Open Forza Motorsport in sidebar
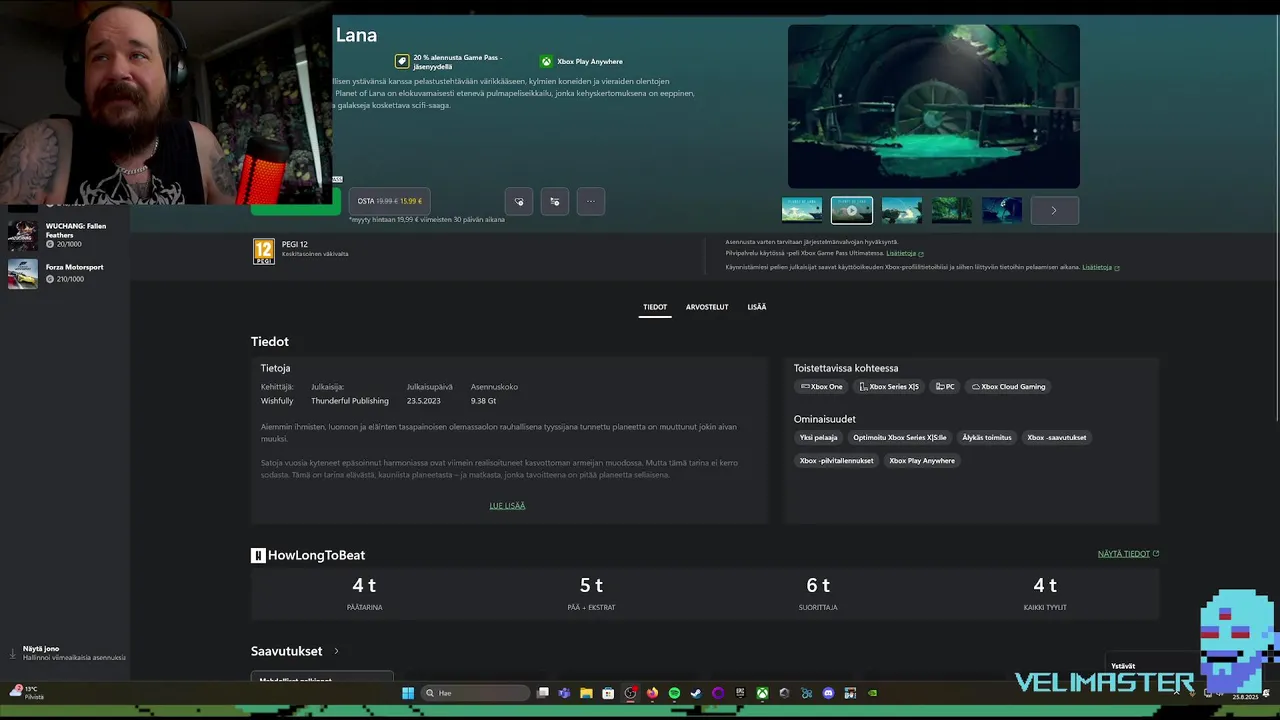This screenshot has width=1280, height=720. (x=65, y=273)
